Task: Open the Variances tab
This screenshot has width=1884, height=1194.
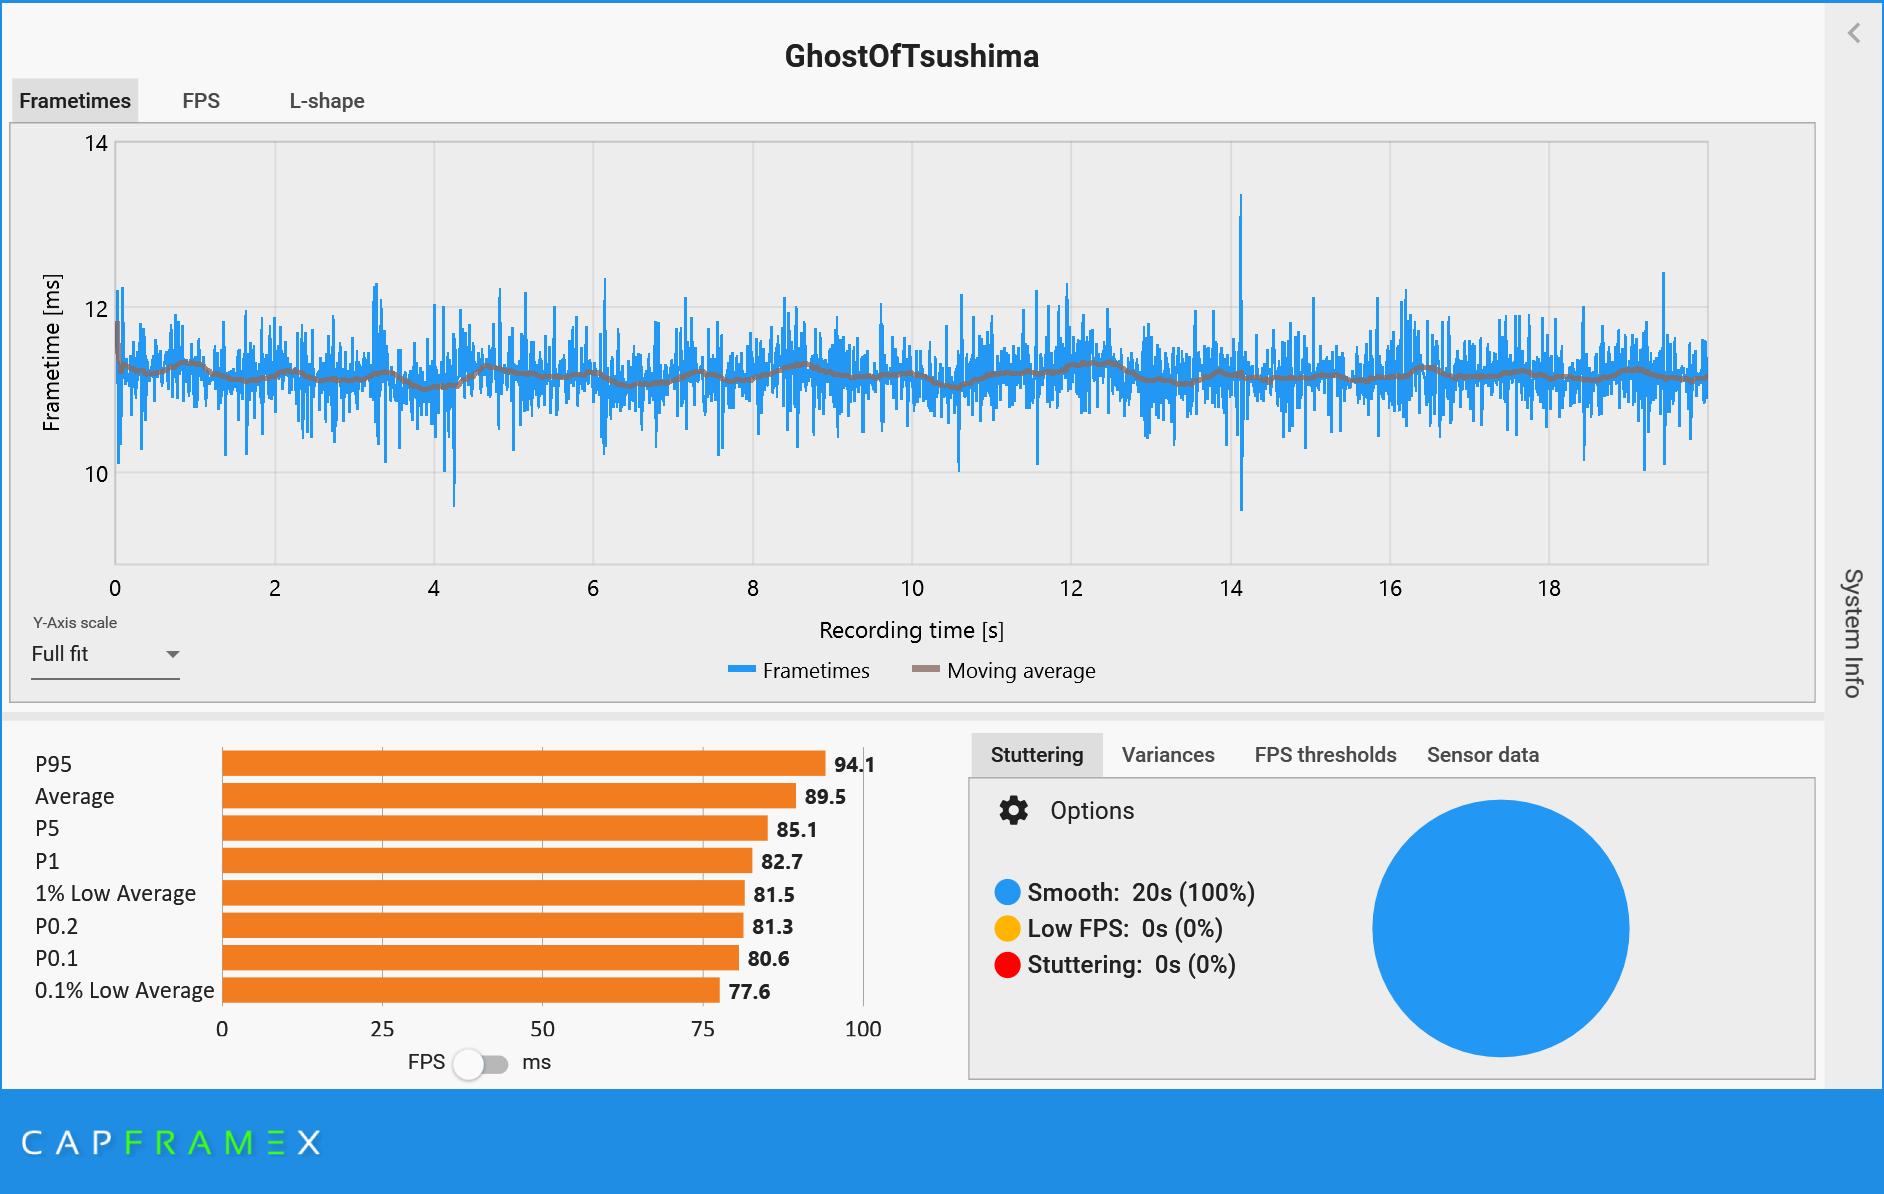Action: pos(1168,755)
